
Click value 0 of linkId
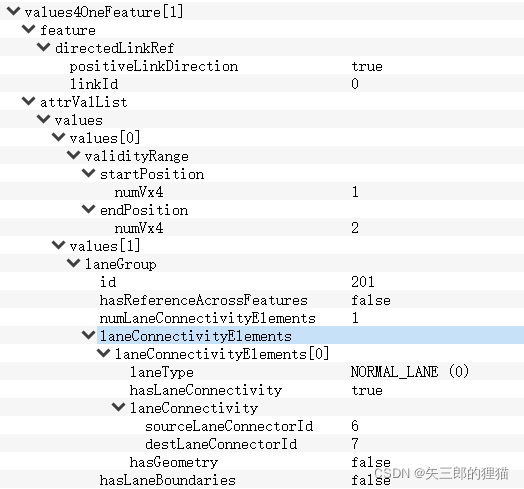tap(355, 84)
